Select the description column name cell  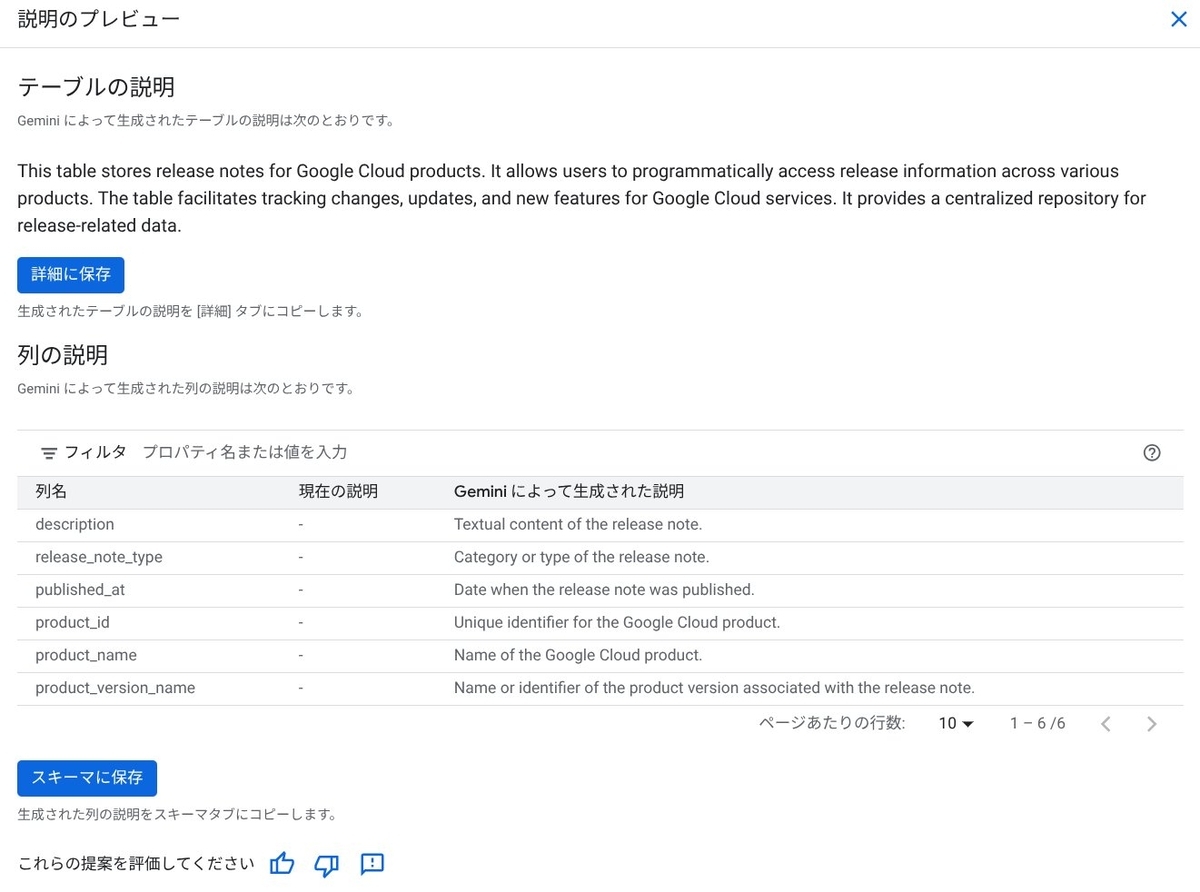click(75, 524)
